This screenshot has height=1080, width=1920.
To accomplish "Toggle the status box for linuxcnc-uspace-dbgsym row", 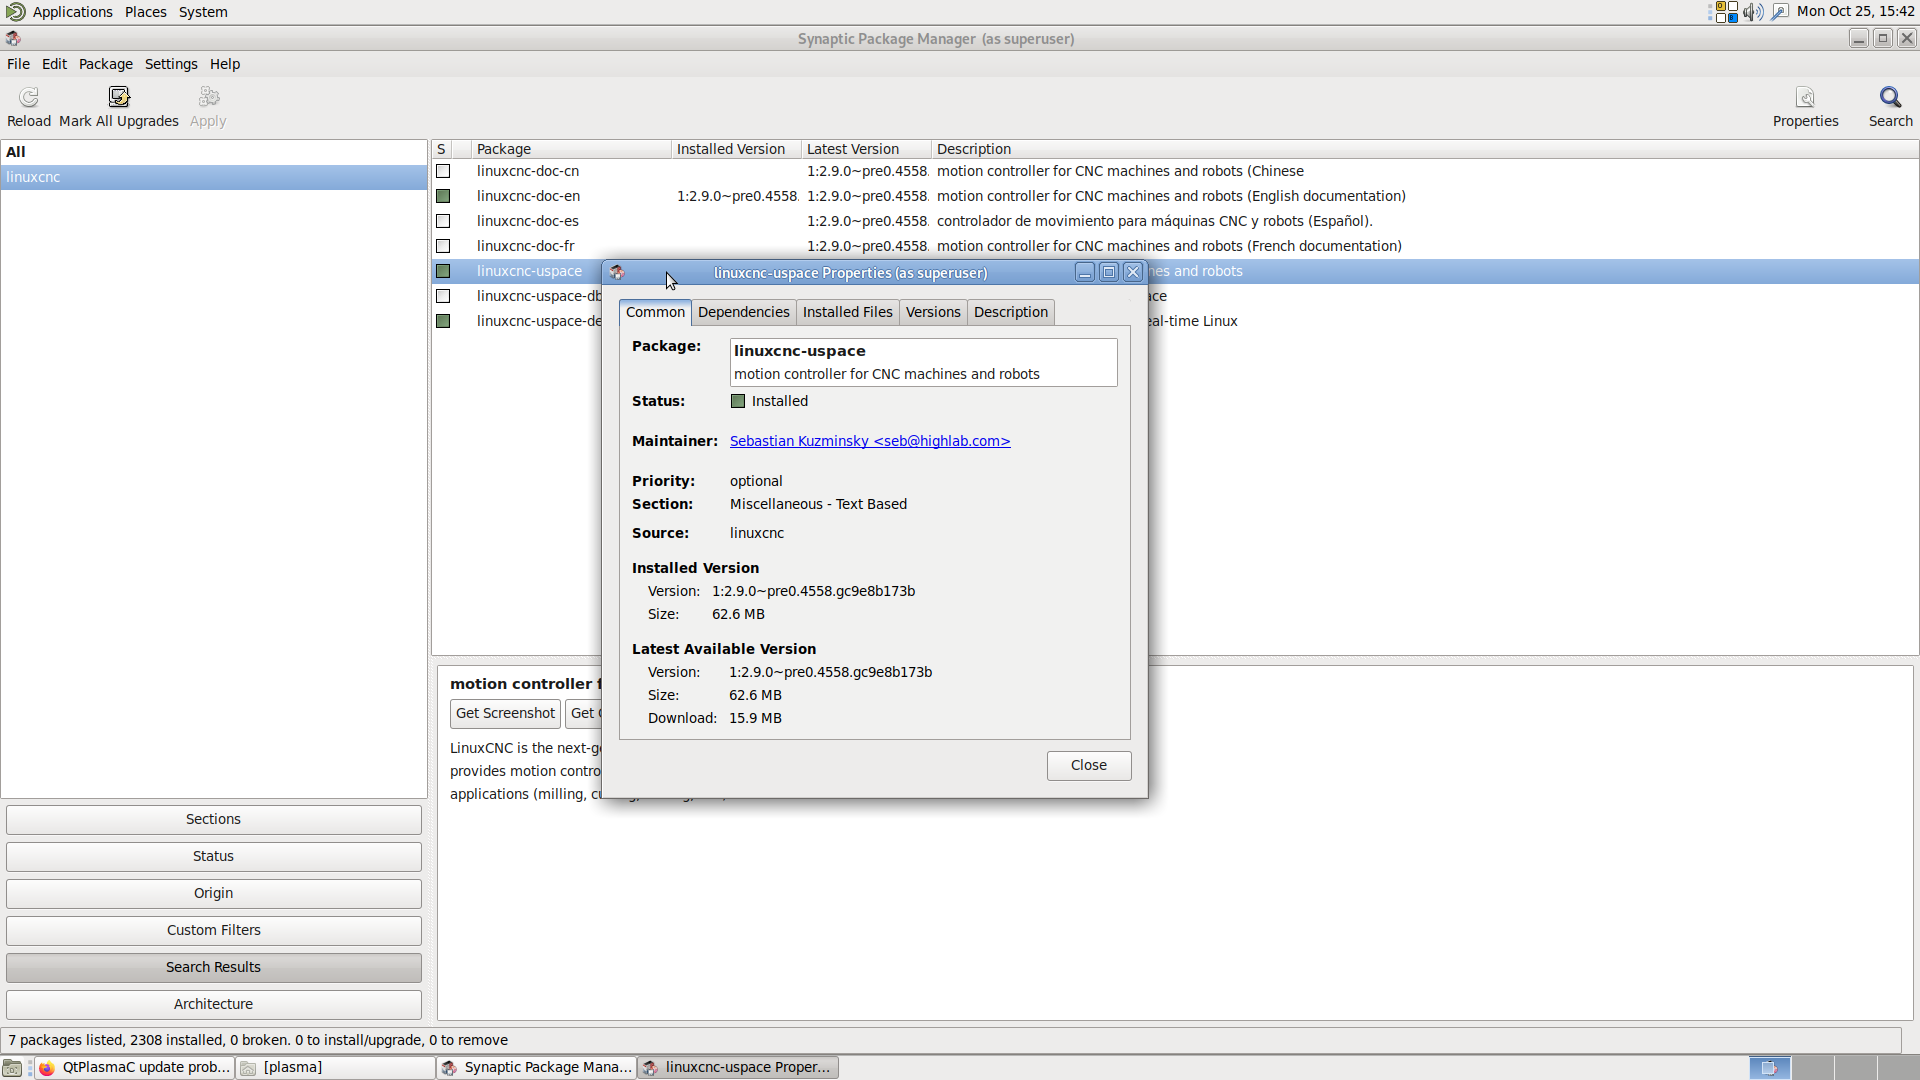I will (443, 296).
